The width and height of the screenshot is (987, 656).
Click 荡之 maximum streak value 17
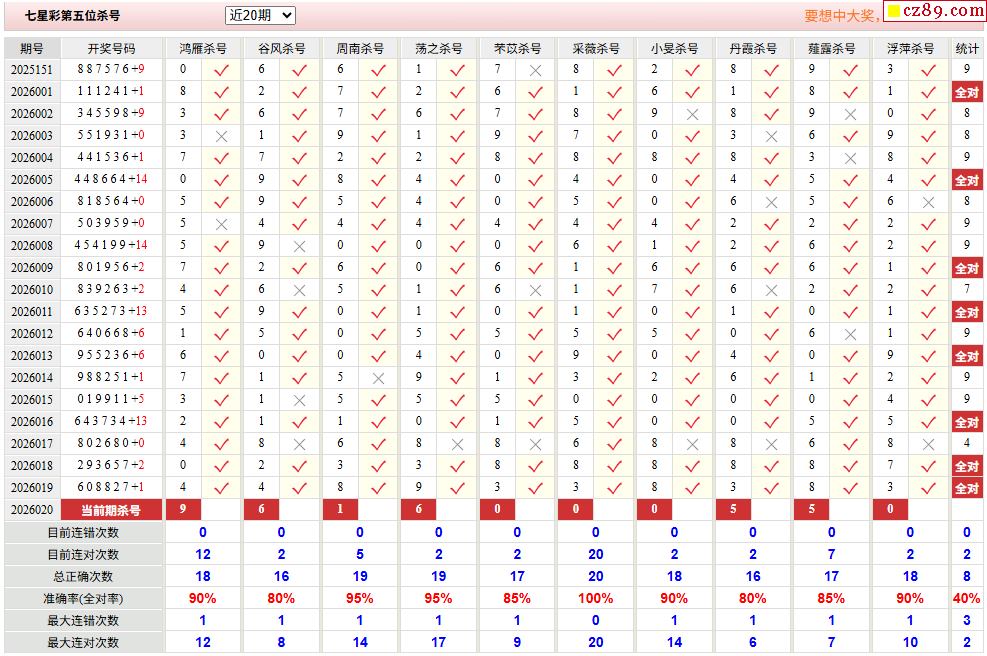pyautogui.click(x=438, y=642)
